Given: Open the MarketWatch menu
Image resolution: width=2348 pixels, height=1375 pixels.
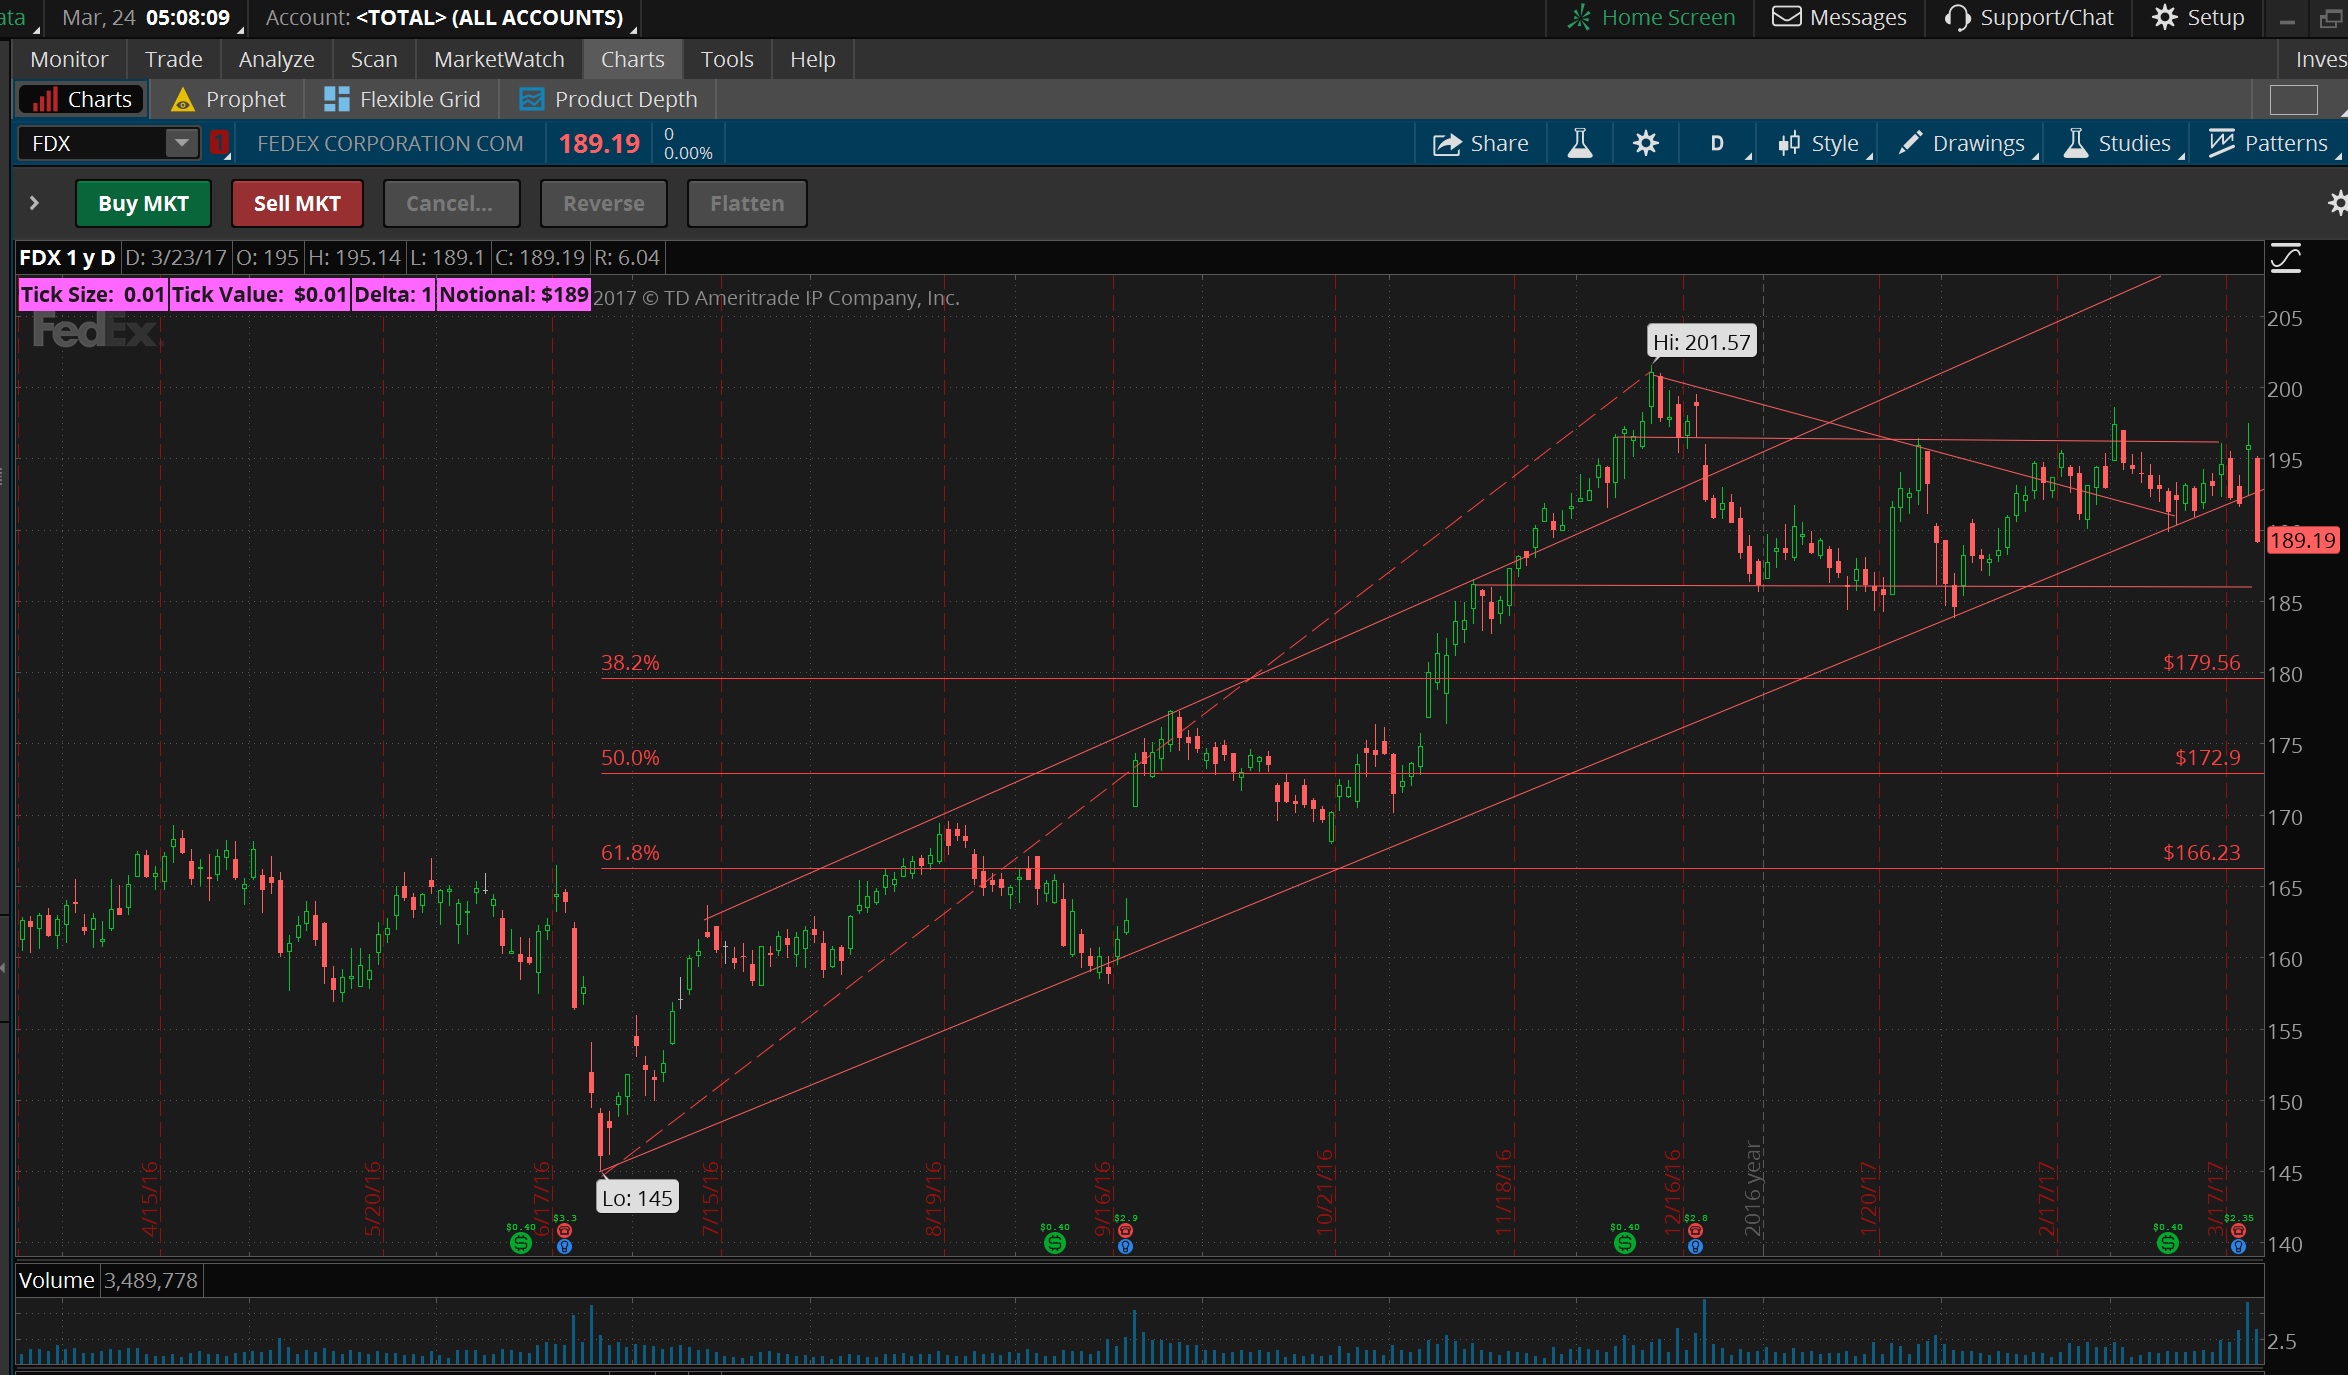Looking at the screenshot, I should point(498,59).
